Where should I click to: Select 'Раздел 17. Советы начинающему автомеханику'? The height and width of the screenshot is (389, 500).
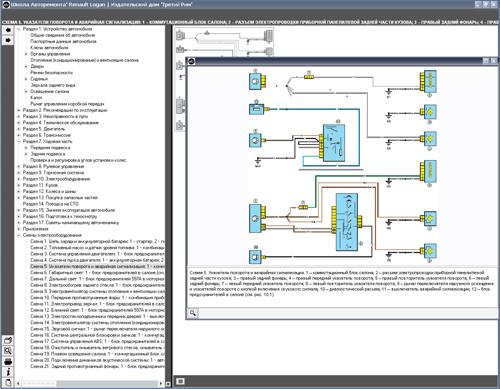(71, 223)
